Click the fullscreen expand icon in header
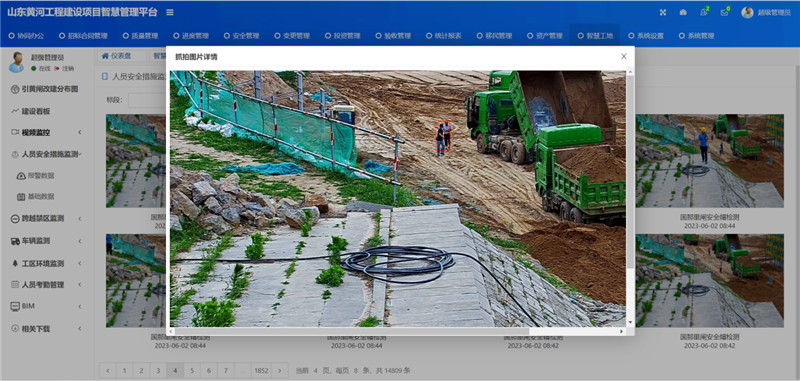 point(663,12)
